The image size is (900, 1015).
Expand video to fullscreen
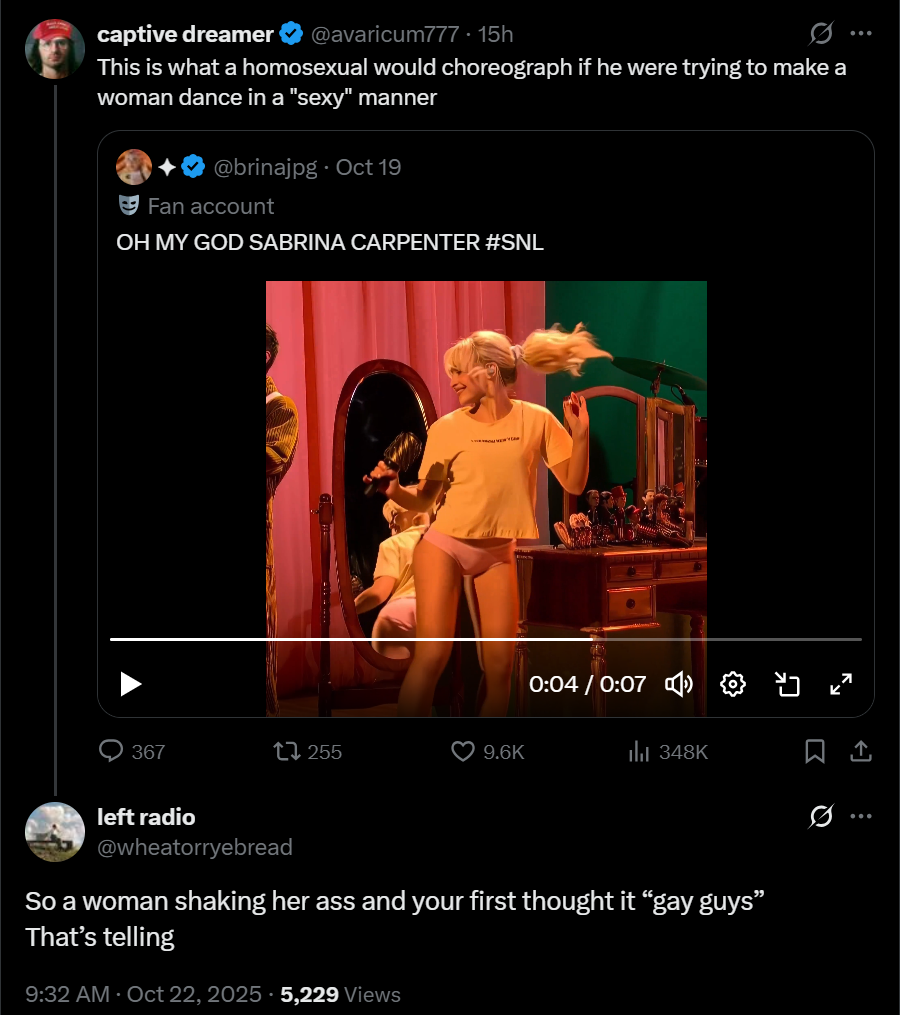841,684
